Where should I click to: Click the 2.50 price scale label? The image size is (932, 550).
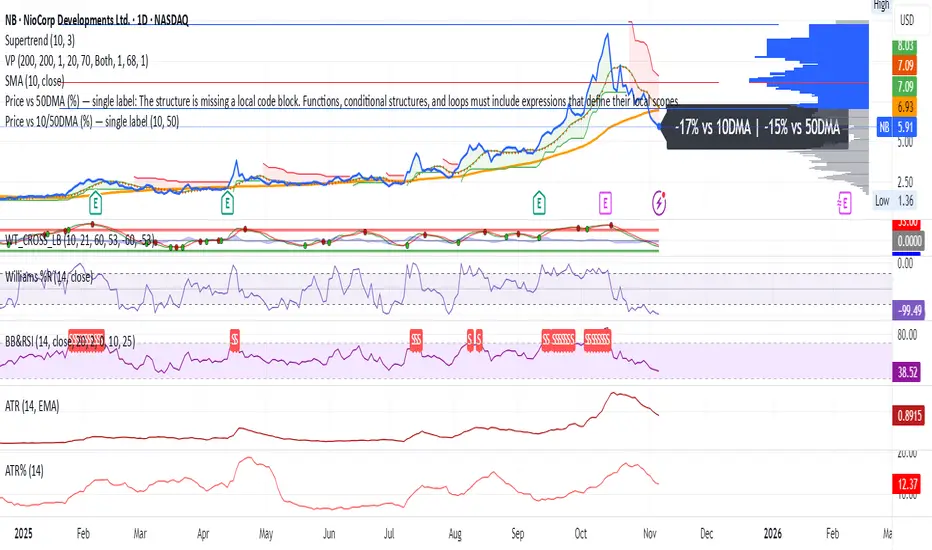tap(906, 181)
